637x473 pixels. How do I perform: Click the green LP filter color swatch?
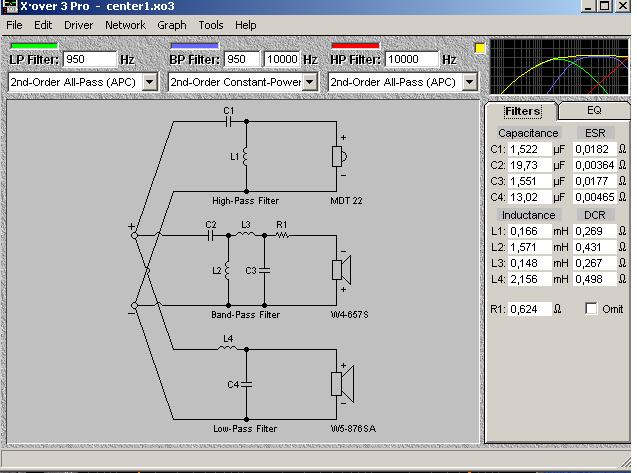[34, 46]
